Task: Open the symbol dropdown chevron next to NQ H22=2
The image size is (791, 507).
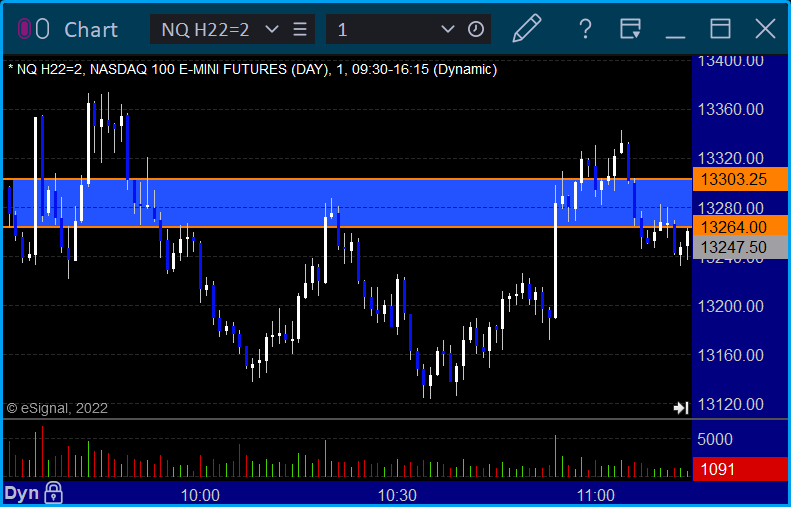Action: point(272,29)
